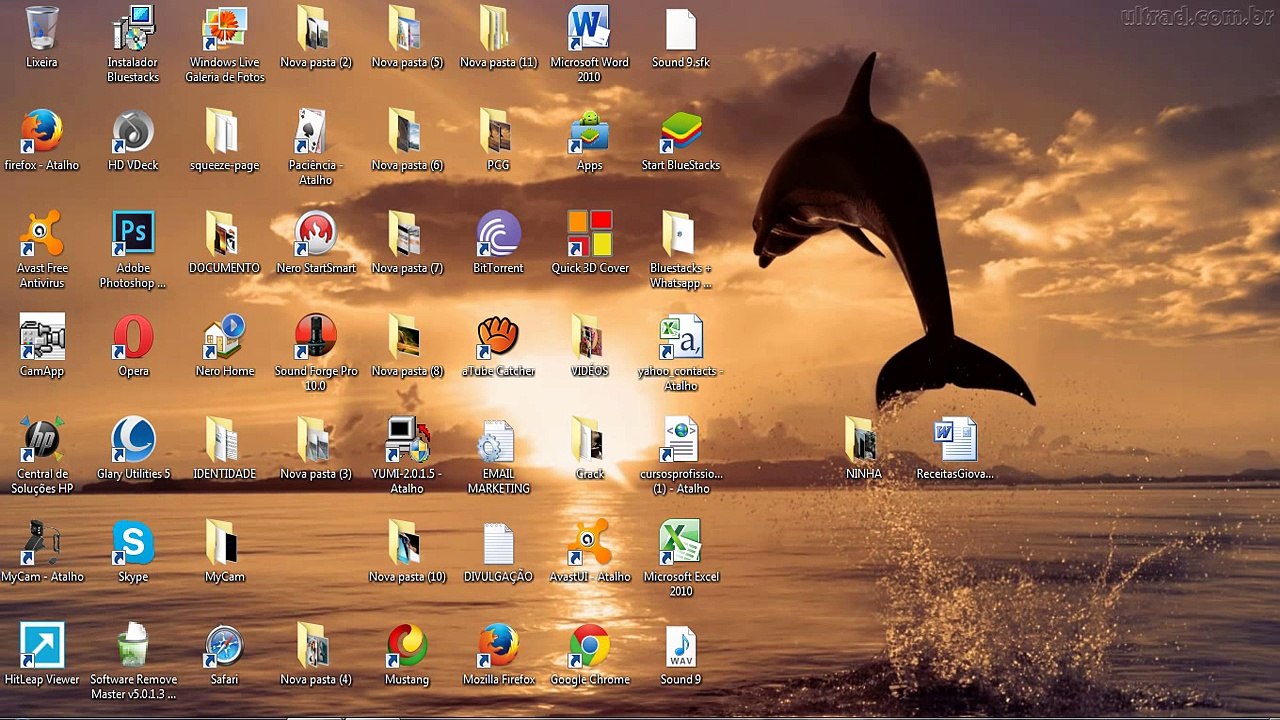
Task: Click the Google Chrome shortcut icon
Action: (x=590, y=646)
